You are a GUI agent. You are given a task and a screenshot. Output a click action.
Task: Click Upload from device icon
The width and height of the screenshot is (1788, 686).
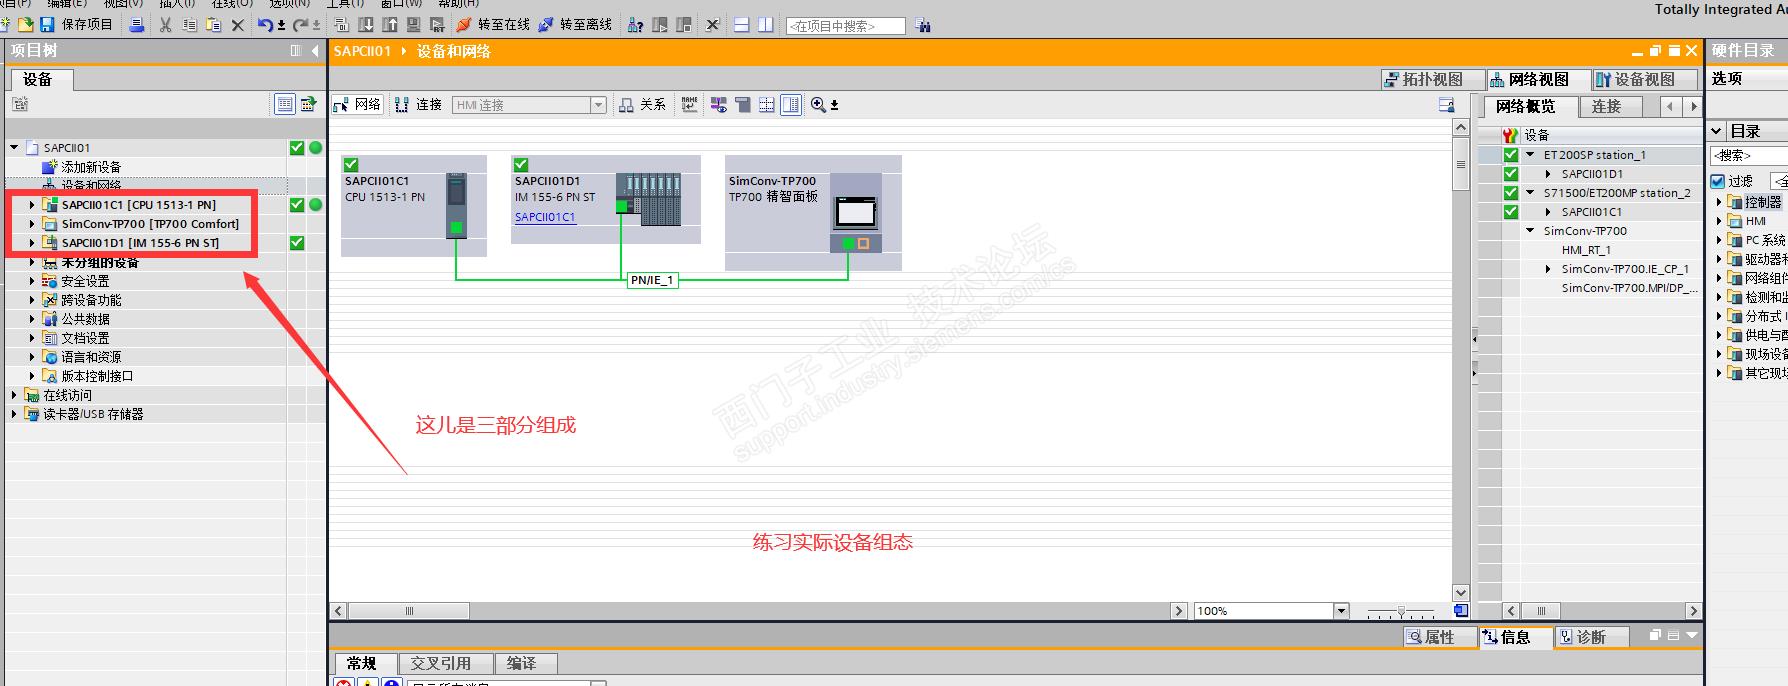[389, 25]
